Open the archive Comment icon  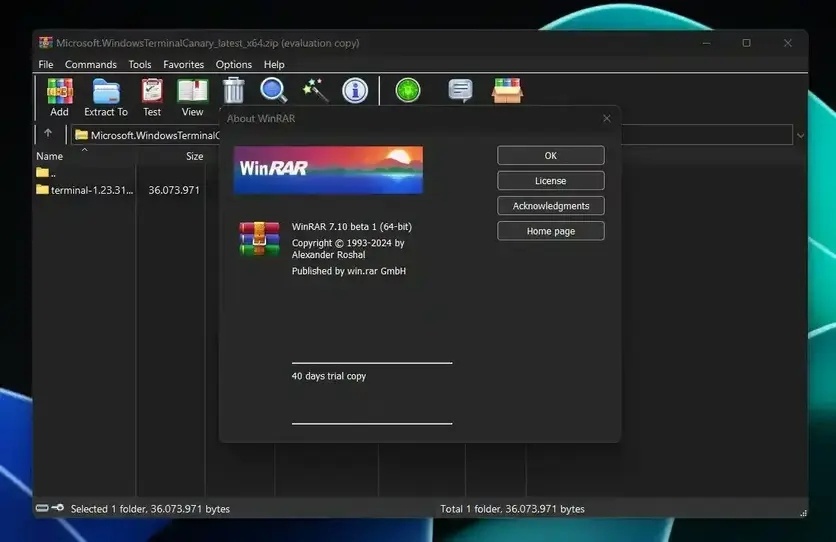coord(461,91)
